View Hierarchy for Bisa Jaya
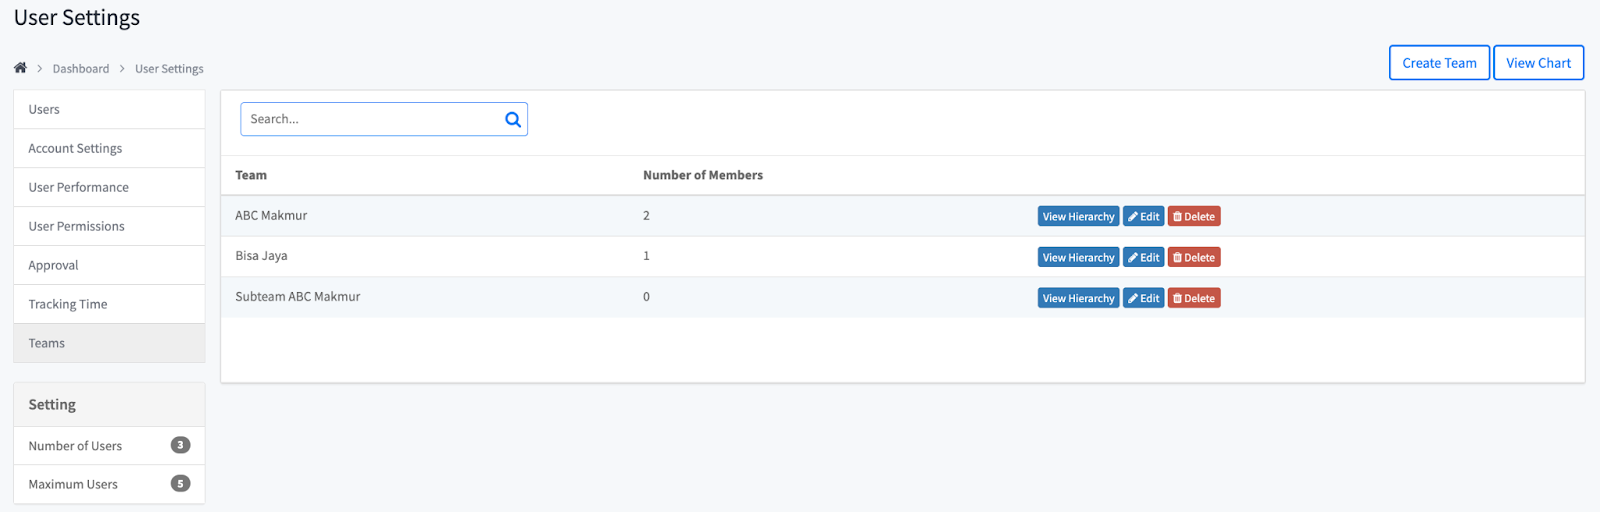Viewport: 1600px width, 512px height. coord(1078,258)
